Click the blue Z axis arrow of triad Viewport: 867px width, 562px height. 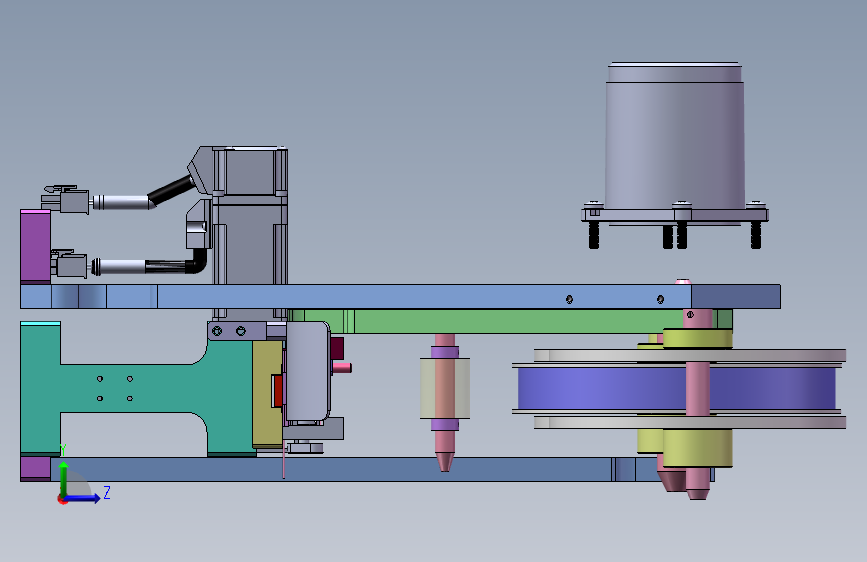point(83,498)
